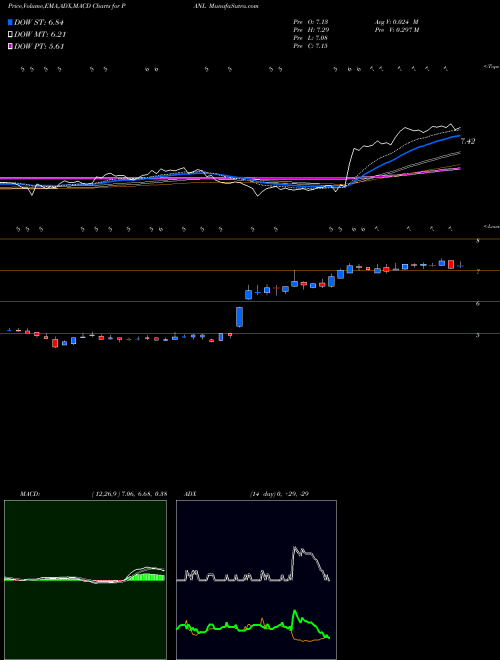Select the 'DOW MT: 6.21' legend label
The height and width of the screenshot is (660, 500).
40,35
